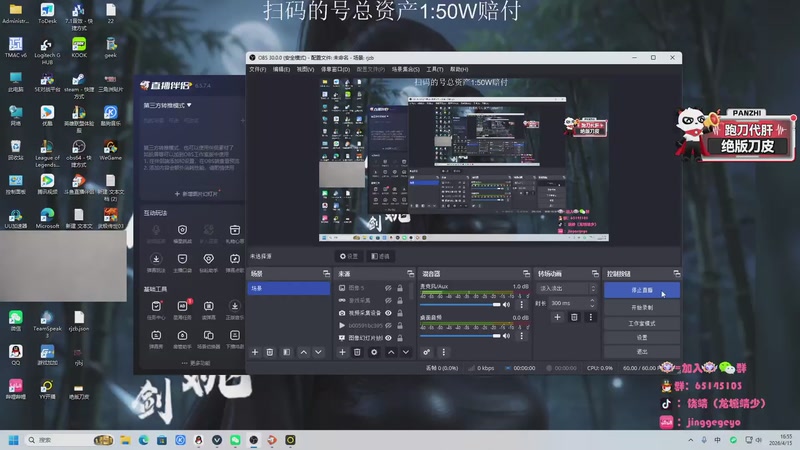Open 桌面音频 three-dot options menu
Image resolution: width=800 pixels, height=450 pixels.
click(521, 336)
